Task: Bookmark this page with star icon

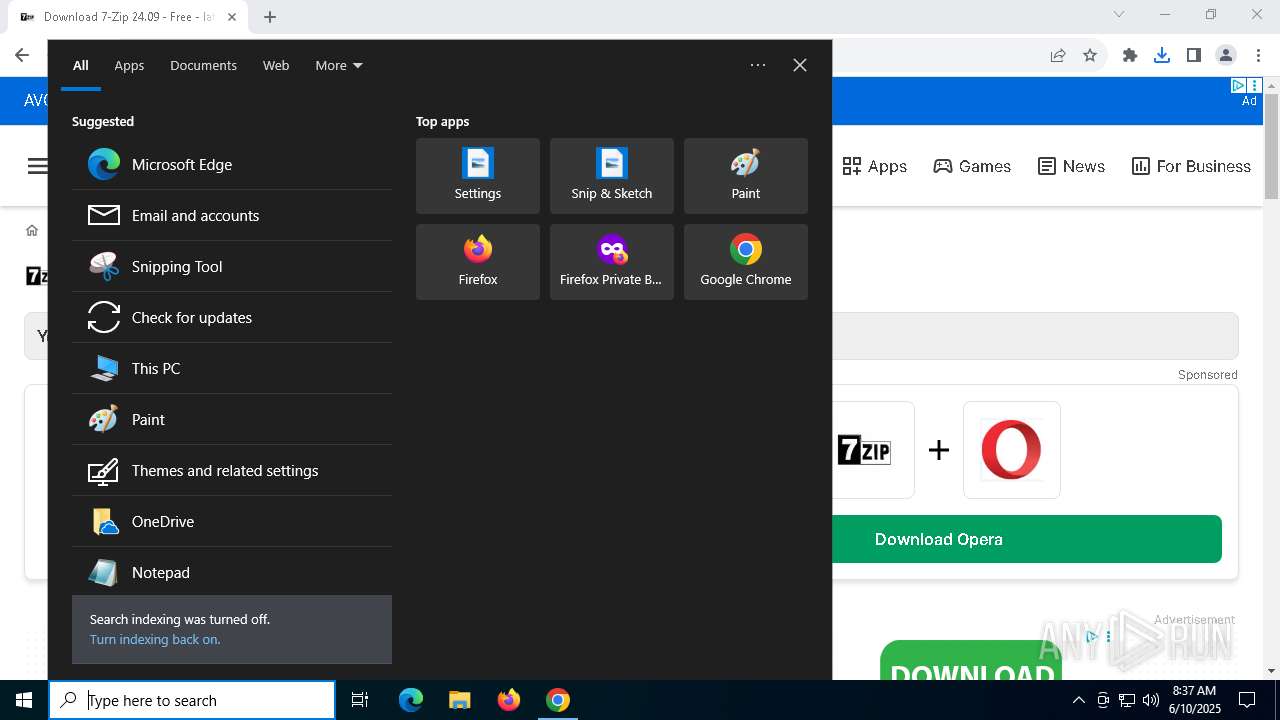Action: click(x=1090, y=55)
